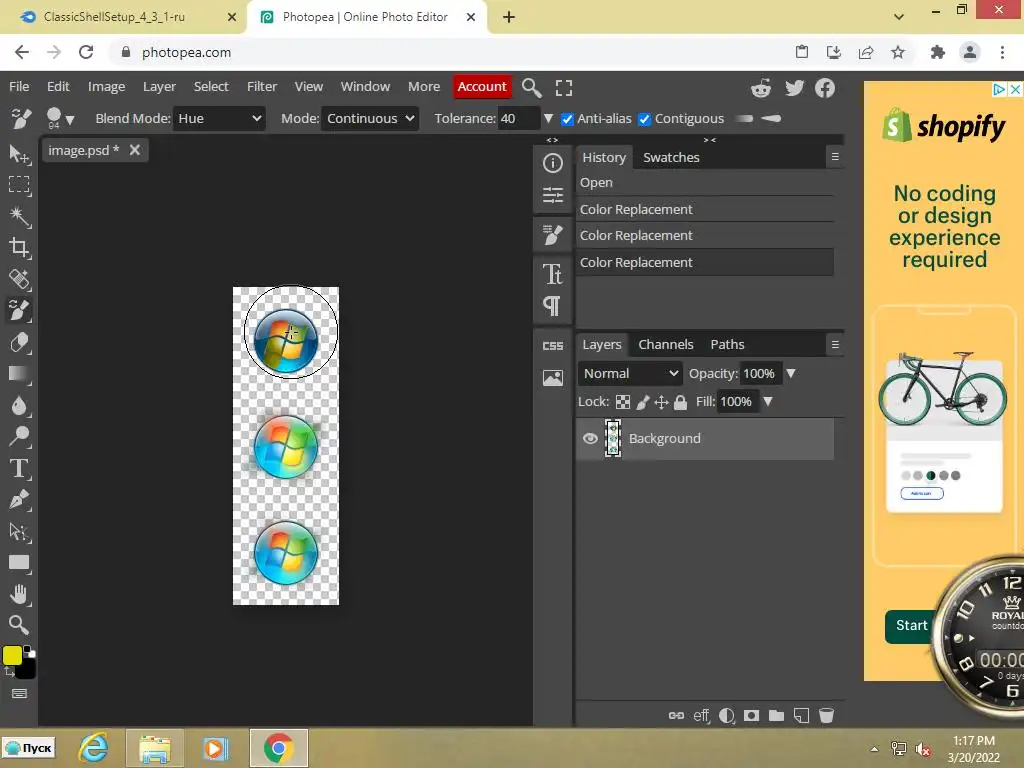Close the image.psd document tab
This screenshot has width=1024, height=768.
pos(135,150)
